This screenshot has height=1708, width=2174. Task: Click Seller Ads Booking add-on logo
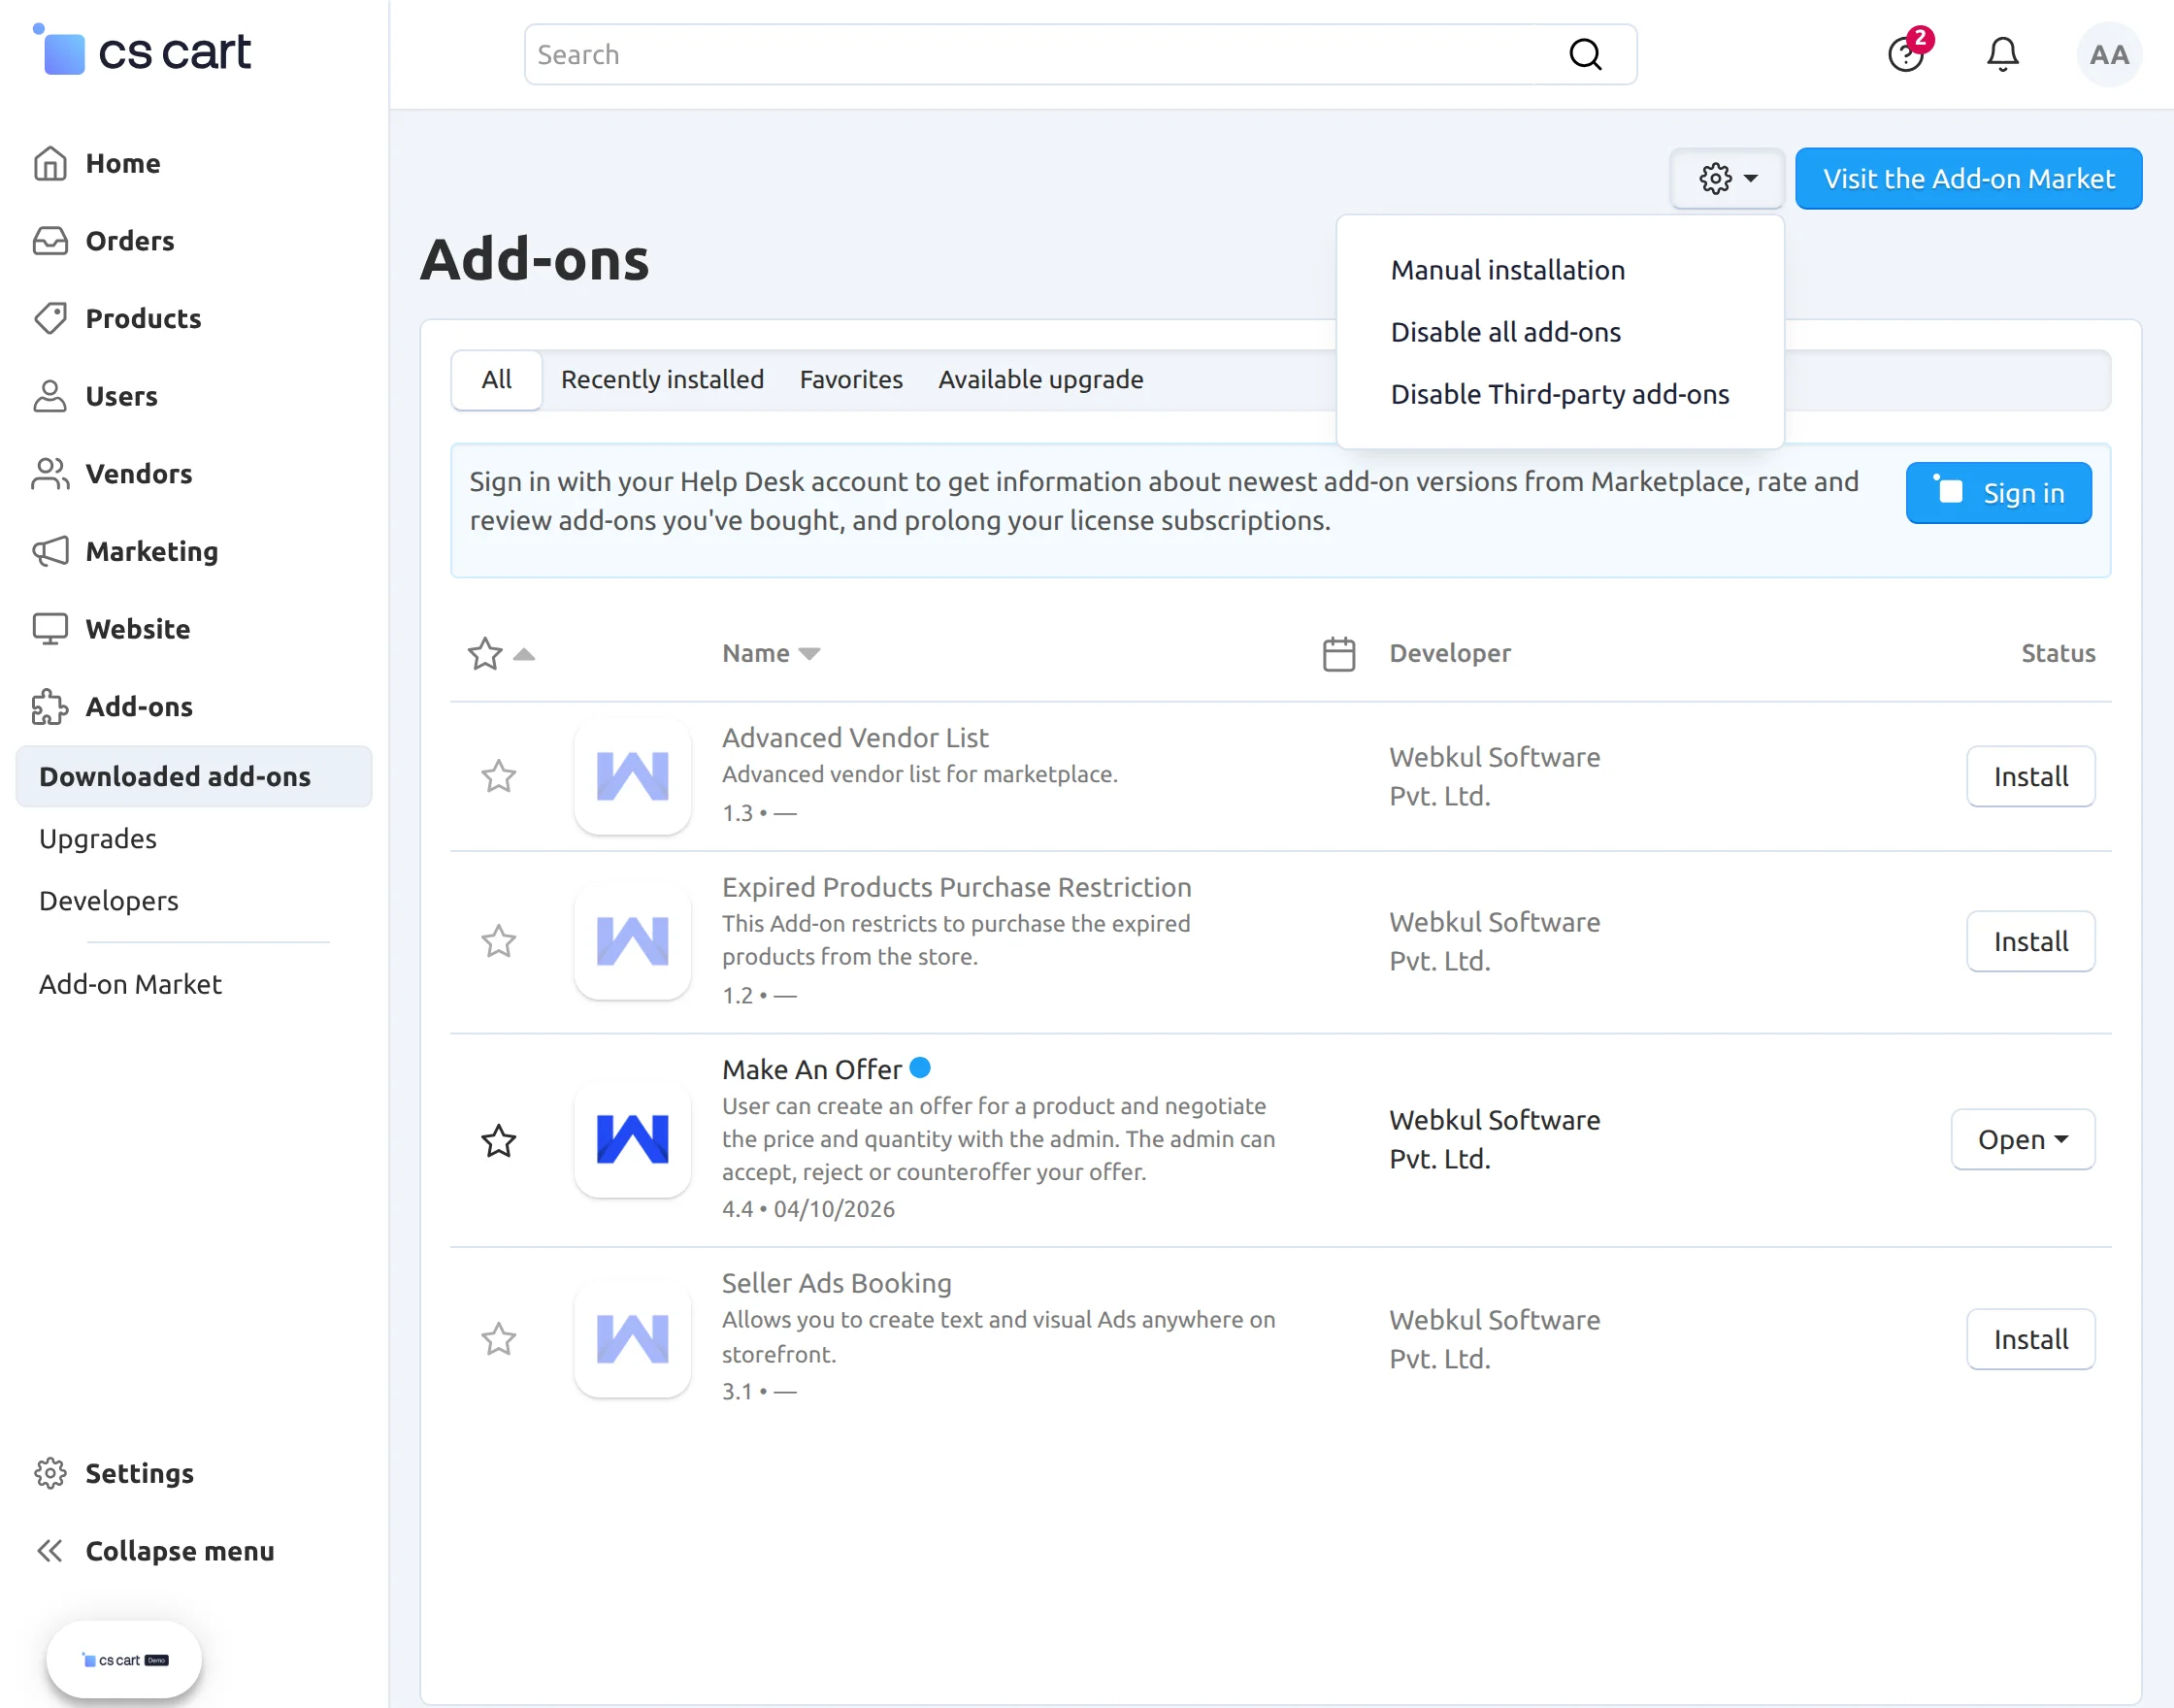tap(632, 1338)
